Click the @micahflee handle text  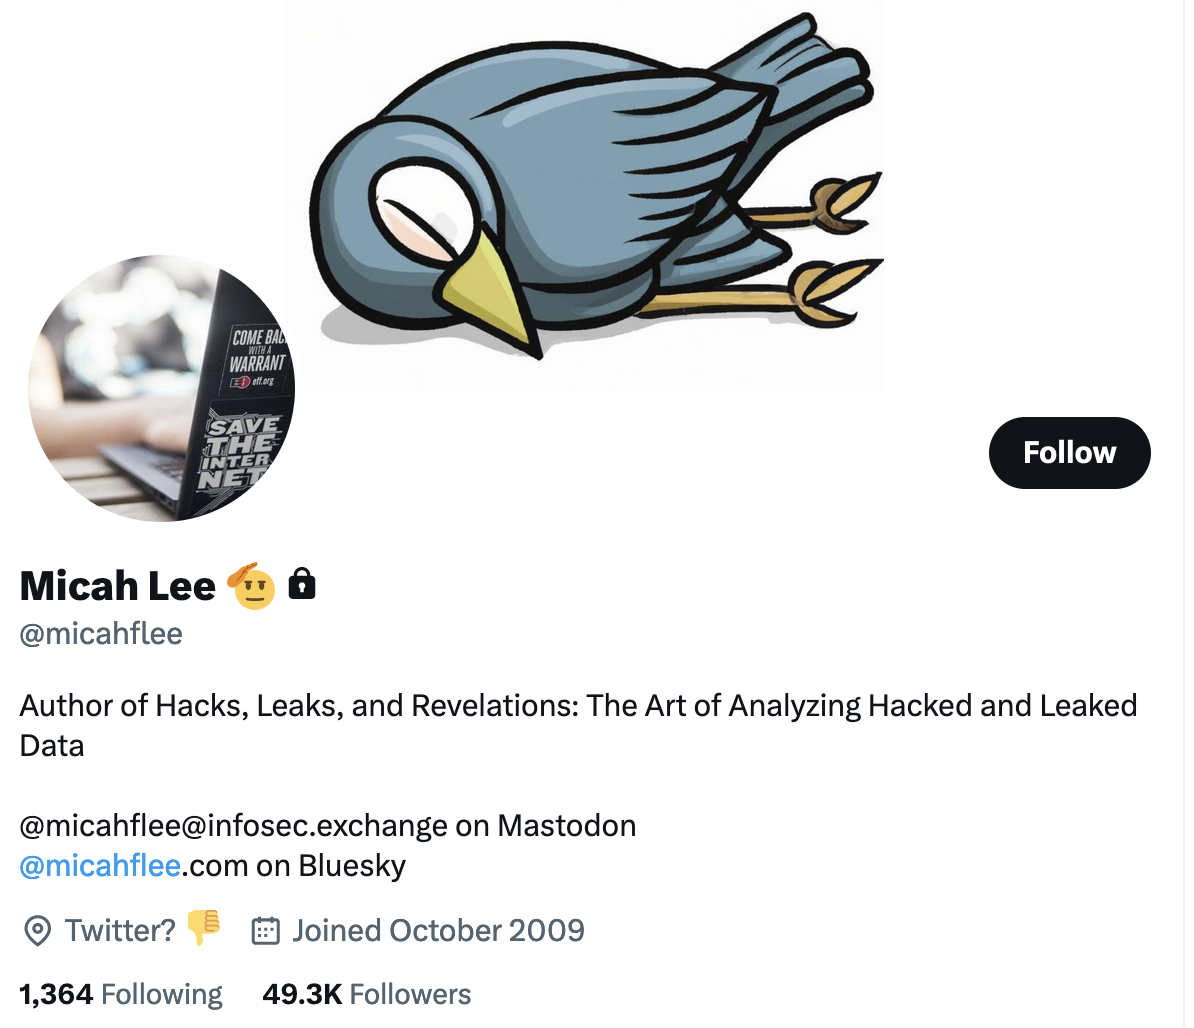coord(101,634)
